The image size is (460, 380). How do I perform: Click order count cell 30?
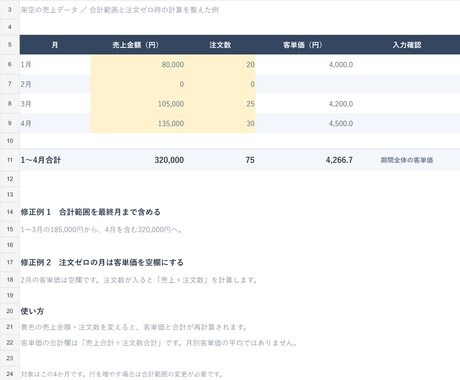click(220, 123)
